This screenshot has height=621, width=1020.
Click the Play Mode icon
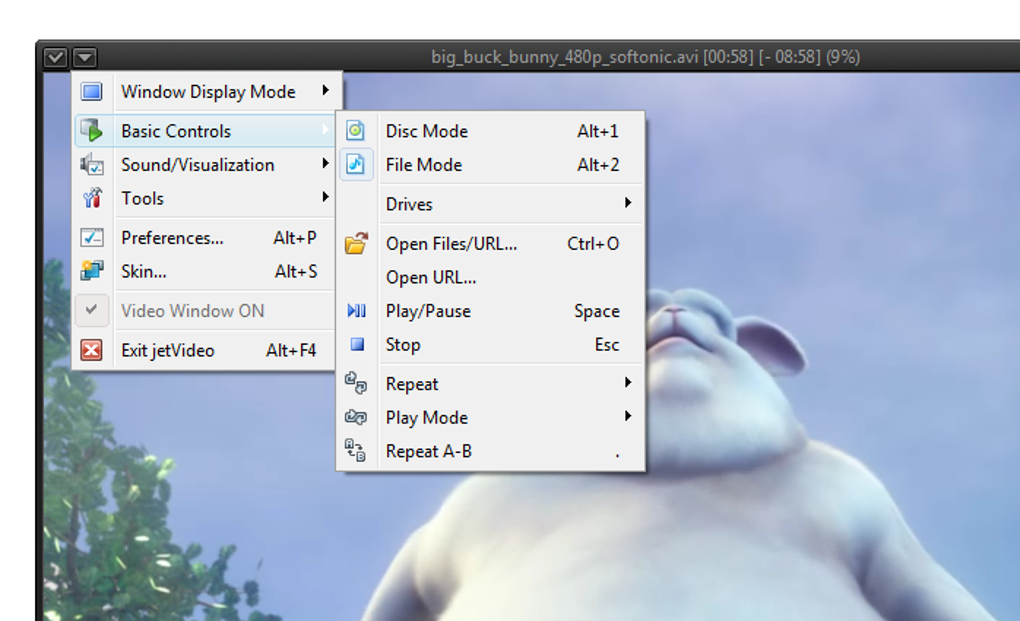point(356,417)
